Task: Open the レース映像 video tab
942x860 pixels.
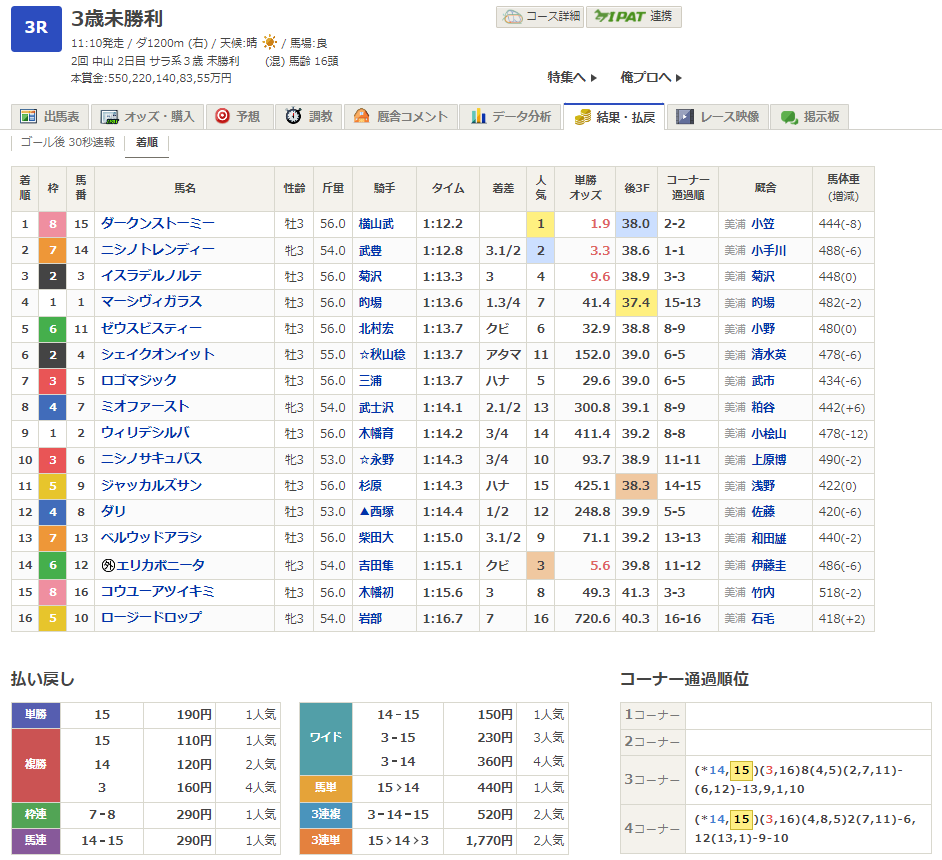Action: click(x=718, y=117)
